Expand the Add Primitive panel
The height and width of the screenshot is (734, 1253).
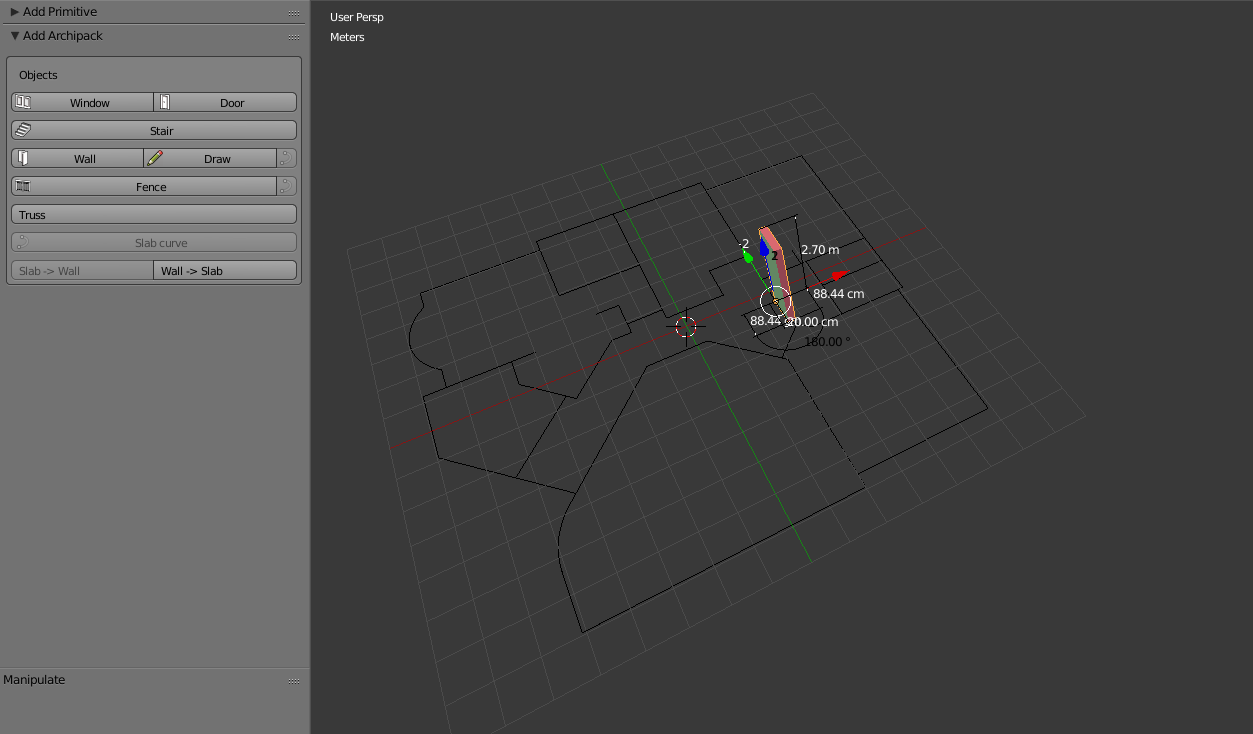click(x=15, y=12)
